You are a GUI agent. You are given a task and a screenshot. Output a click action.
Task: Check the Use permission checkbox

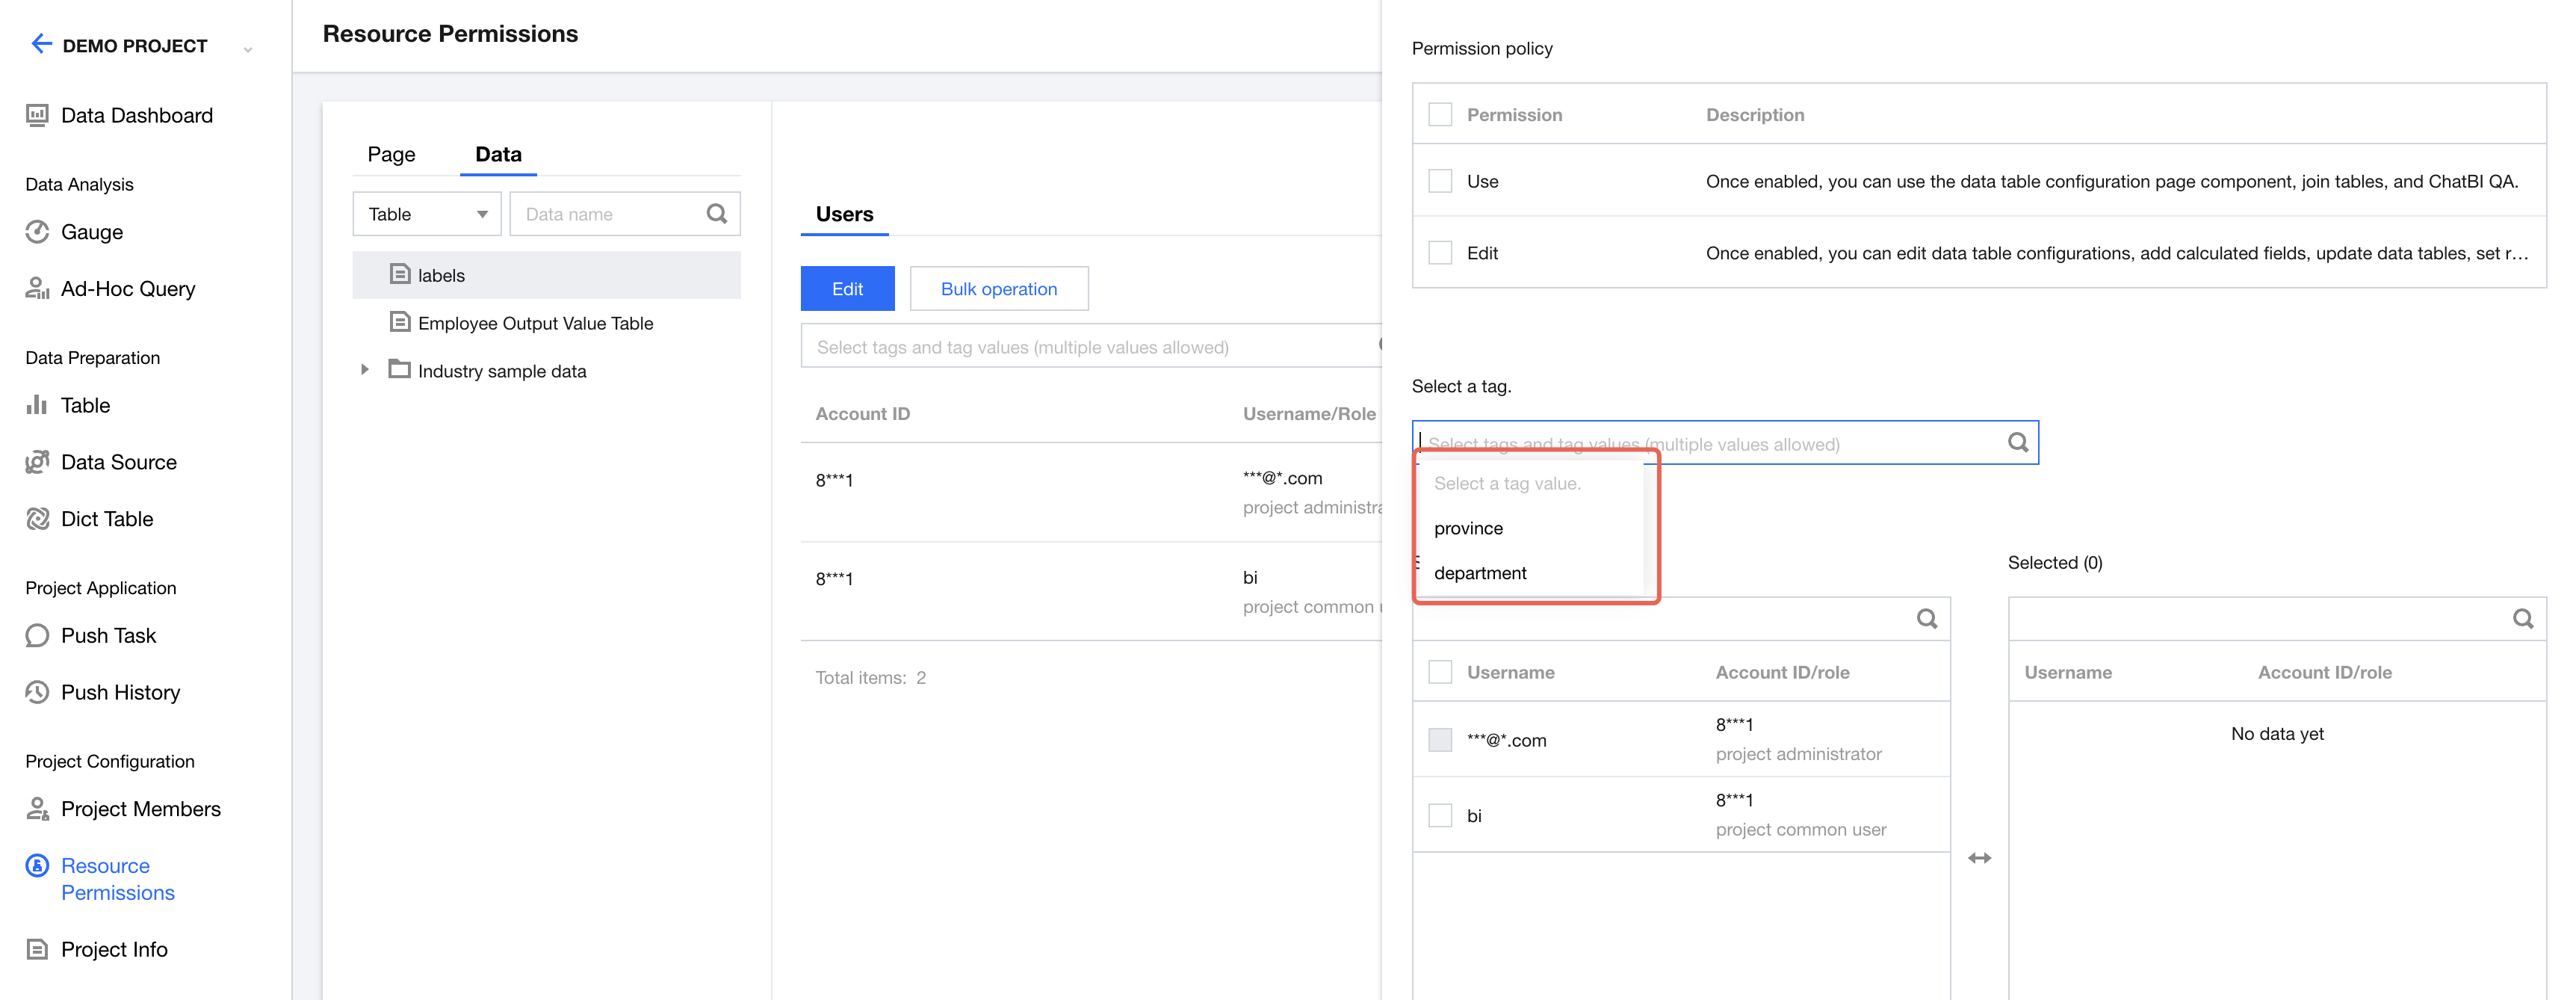(x=1440, y=181)
